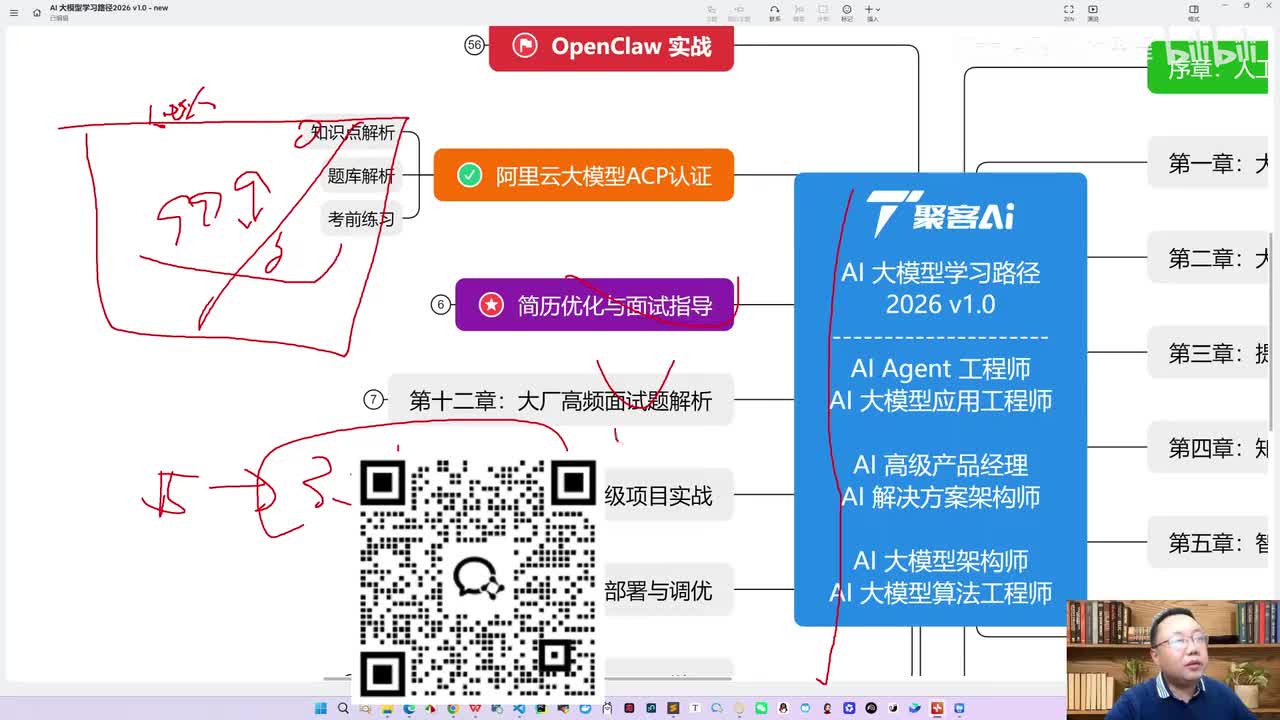Select the 知识点解析 subtopic

click(352, 132)
